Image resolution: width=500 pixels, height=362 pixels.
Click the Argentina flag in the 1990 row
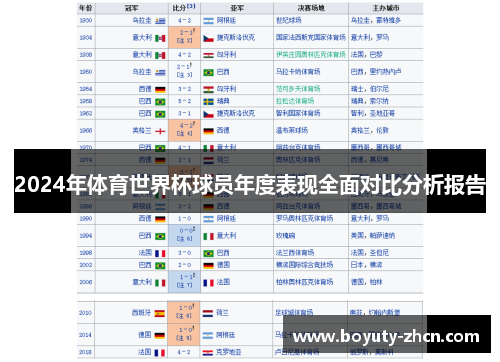click(208, 219)
